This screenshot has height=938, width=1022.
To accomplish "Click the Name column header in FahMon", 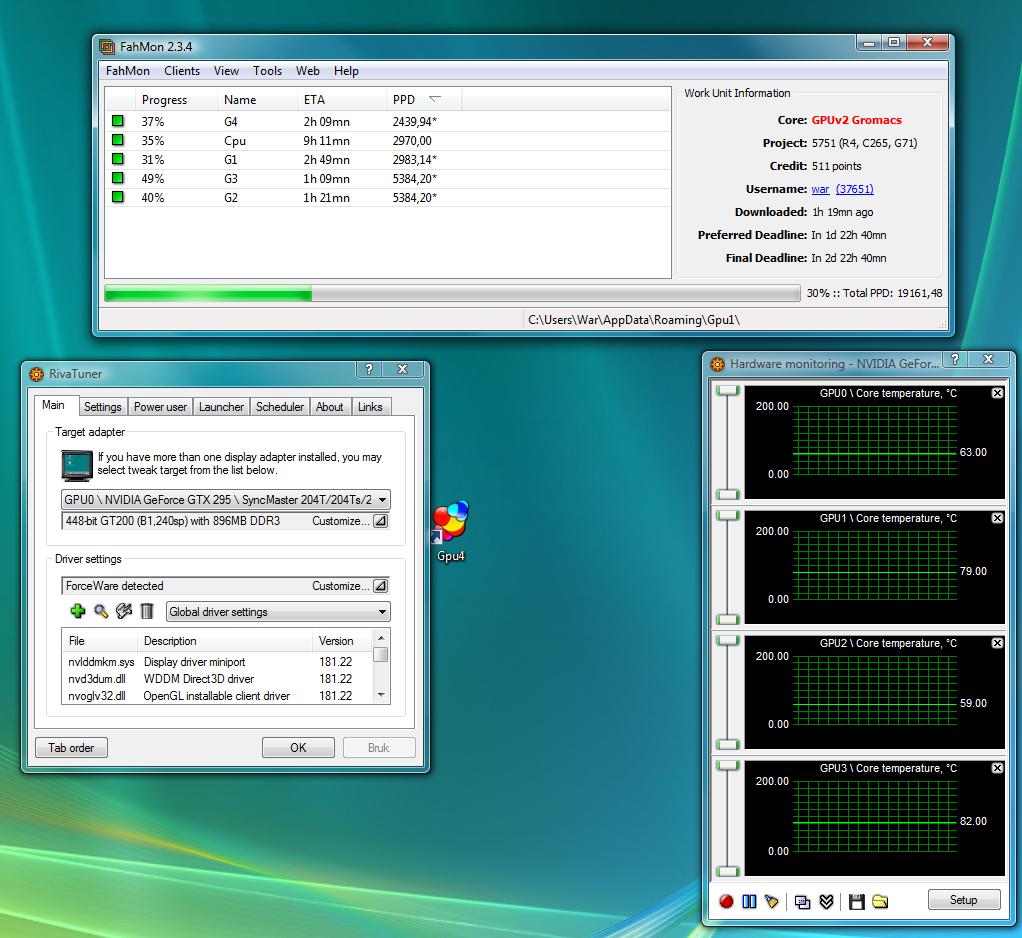I will [257, 99].
